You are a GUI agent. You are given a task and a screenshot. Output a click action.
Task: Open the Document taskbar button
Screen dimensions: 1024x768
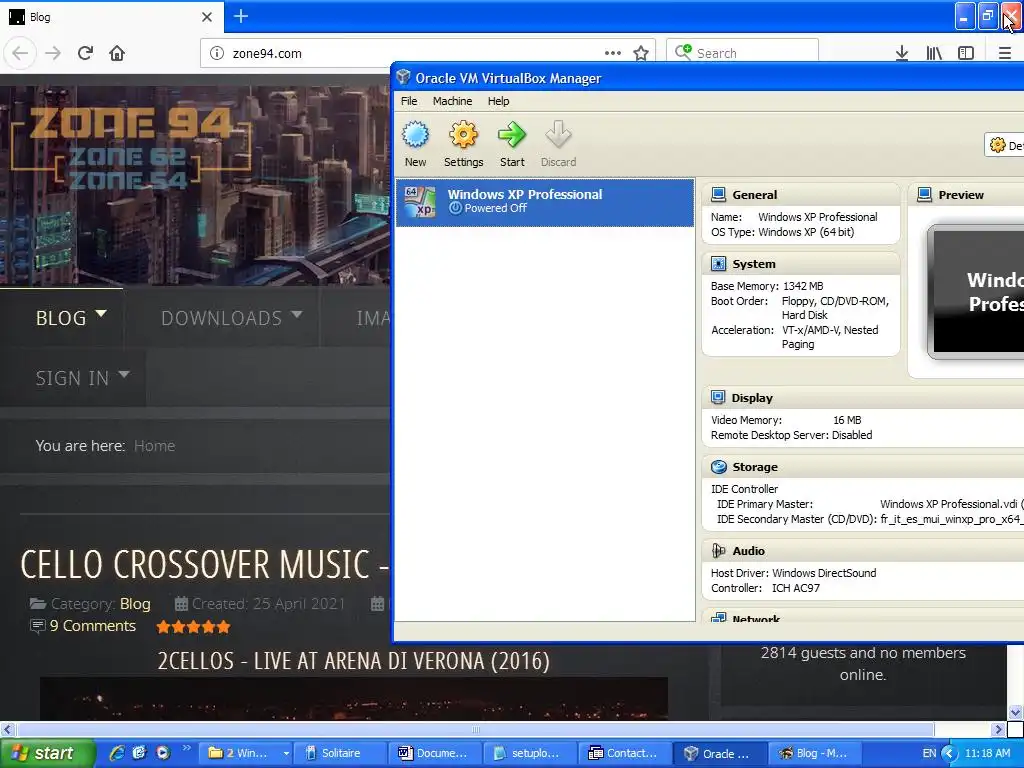point(434,753)
